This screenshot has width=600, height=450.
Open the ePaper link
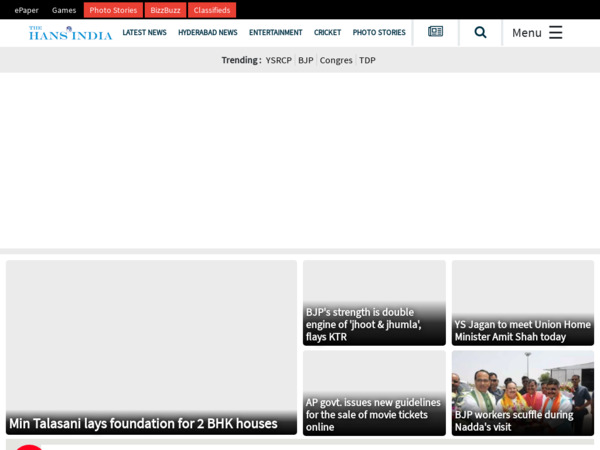point(26,10)
